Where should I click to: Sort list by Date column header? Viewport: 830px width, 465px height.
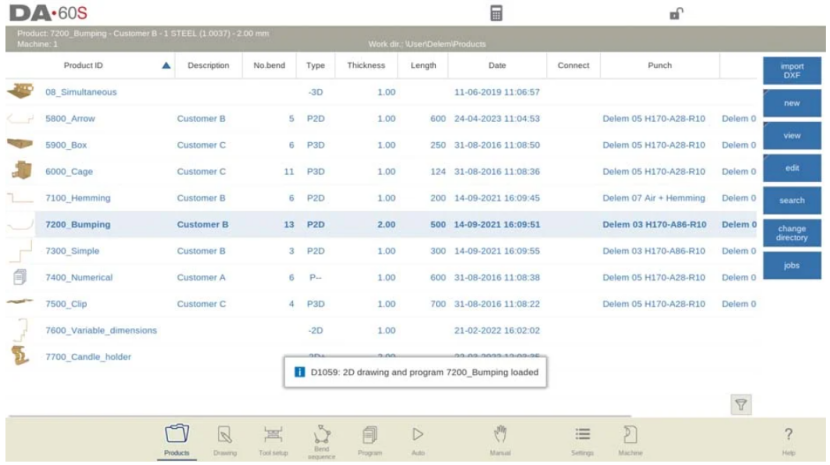click(497, 66)
